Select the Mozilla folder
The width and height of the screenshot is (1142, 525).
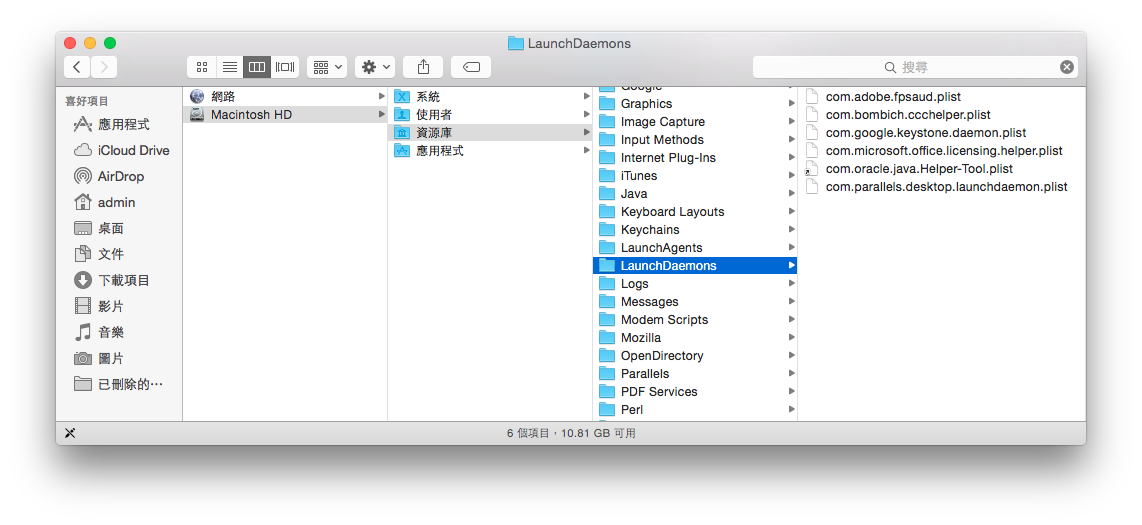coord(695,338)
